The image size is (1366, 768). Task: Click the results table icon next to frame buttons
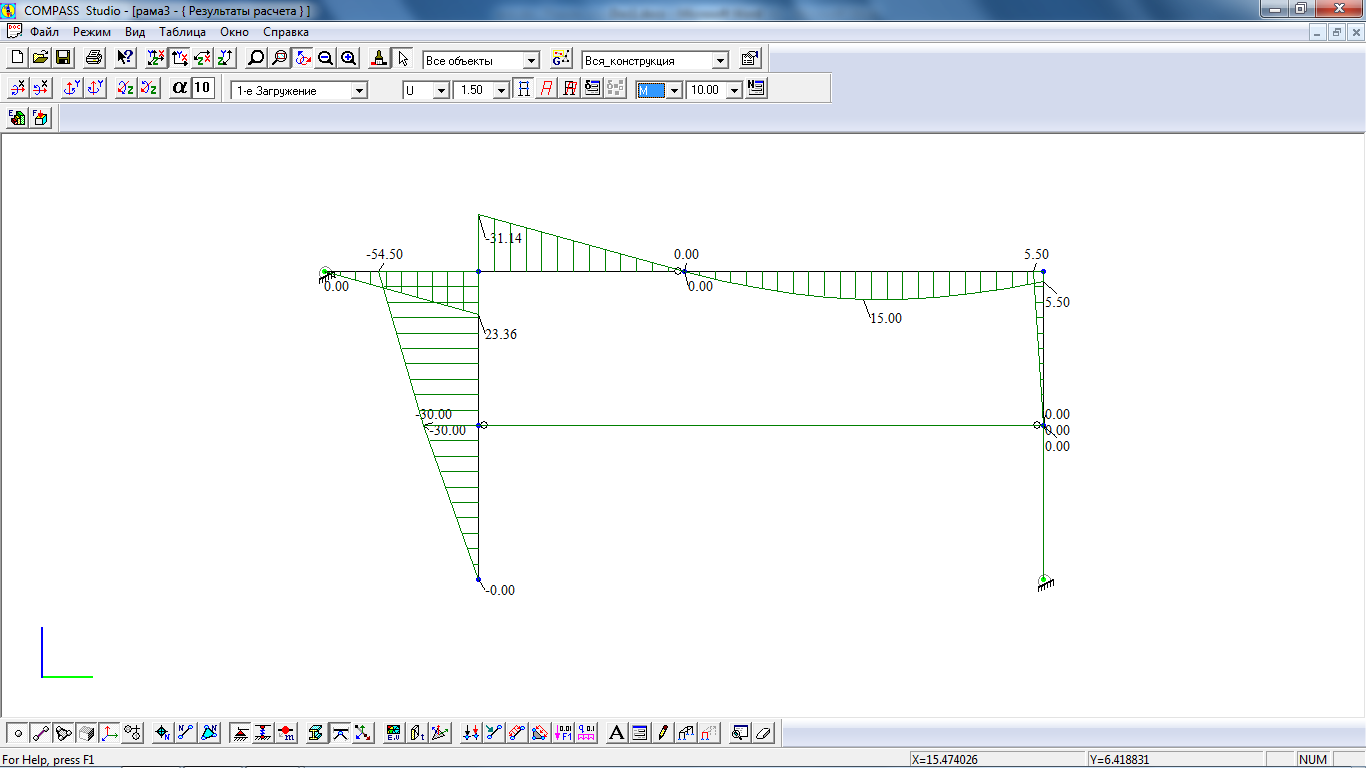tap(592, 88)
